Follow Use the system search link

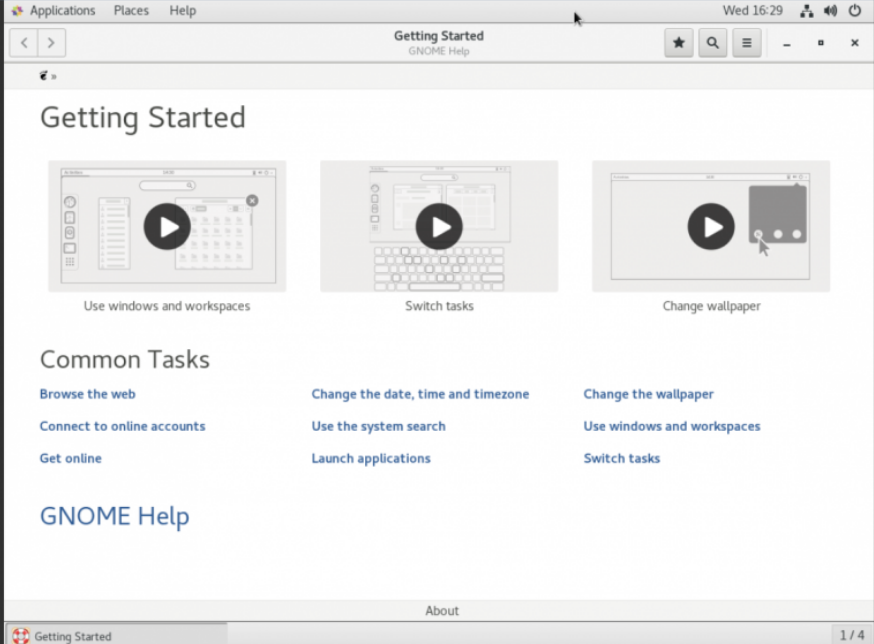coord(378,427)
